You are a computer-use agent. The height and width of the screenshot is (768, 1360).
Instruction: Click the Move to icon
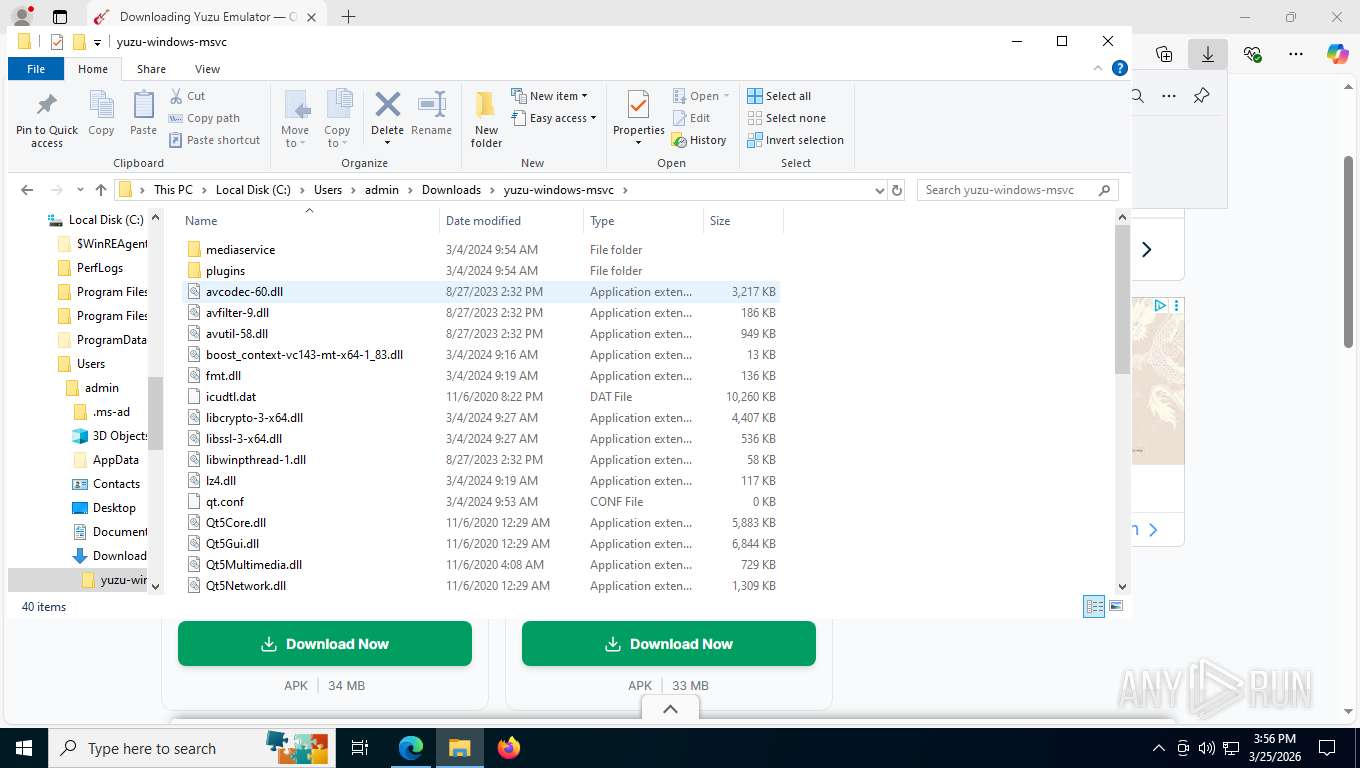(296, 106)
